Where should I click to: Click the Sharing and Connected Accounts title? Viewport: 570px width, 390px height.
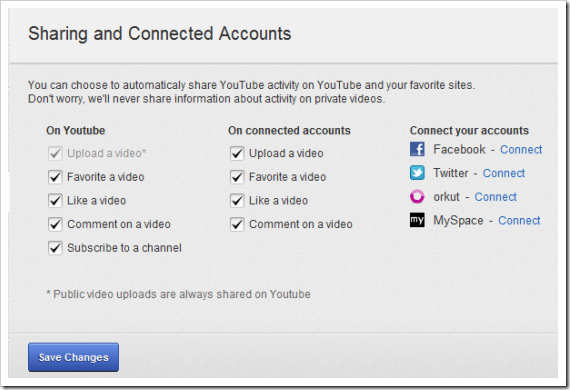(160, 34)
